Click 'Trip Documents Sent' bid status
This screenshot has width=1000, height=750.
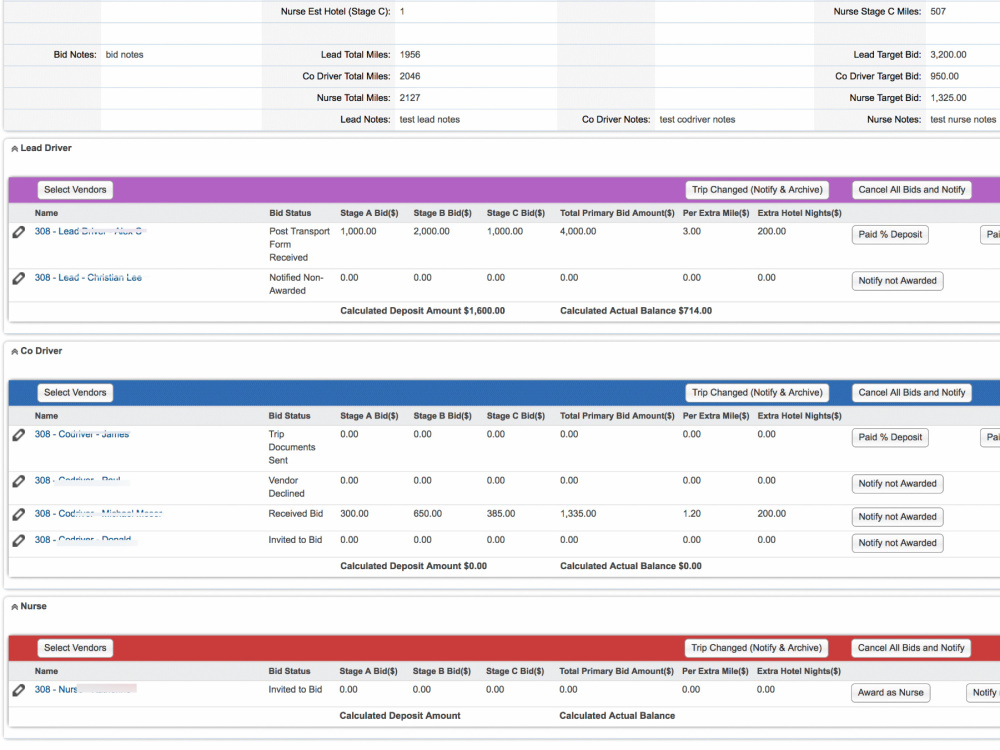[x=291, y=448]
